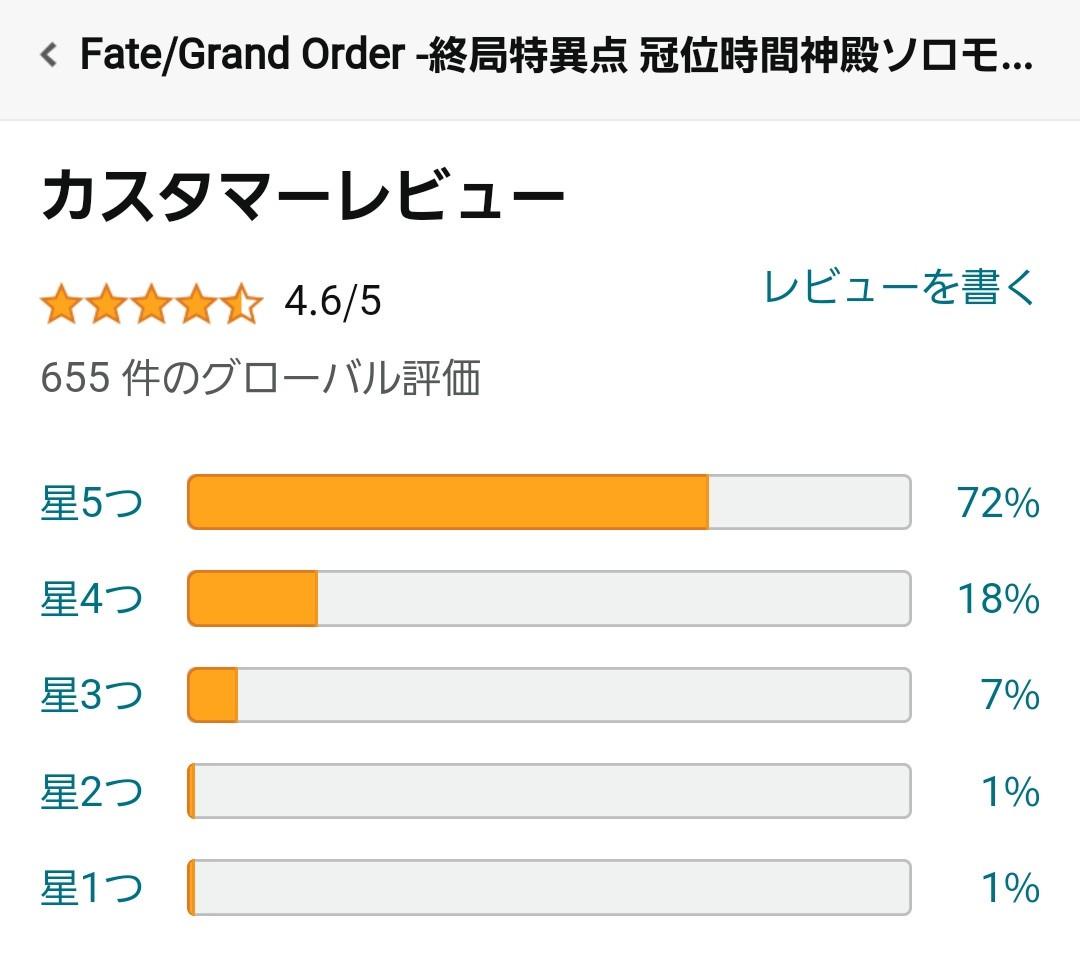Select the 4.6/5 rating text
This screenshot has height=961, width=1080.
click(x=333, y=301)
